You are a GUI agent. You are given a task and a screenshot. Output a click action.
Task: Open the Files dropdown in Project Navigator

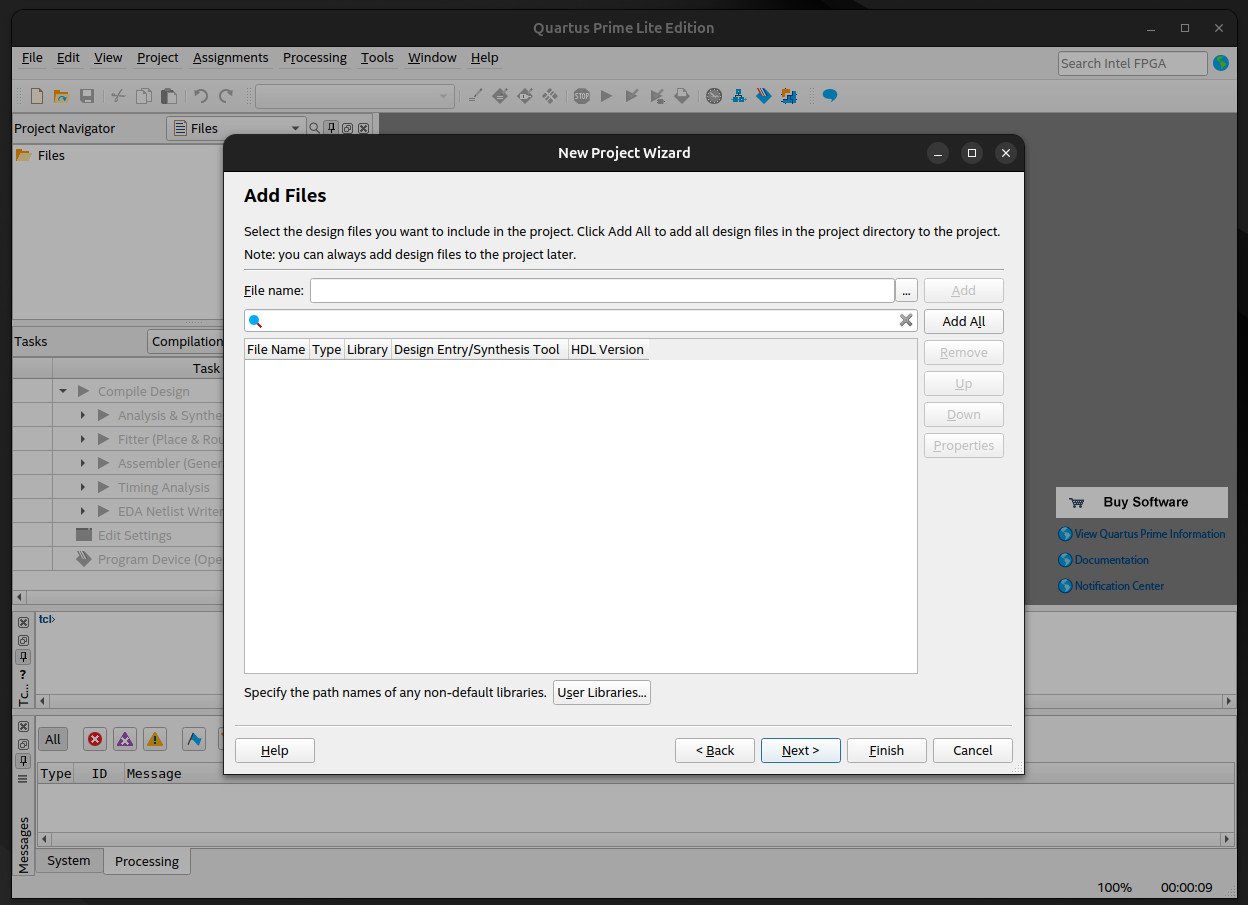pos(236,128)
